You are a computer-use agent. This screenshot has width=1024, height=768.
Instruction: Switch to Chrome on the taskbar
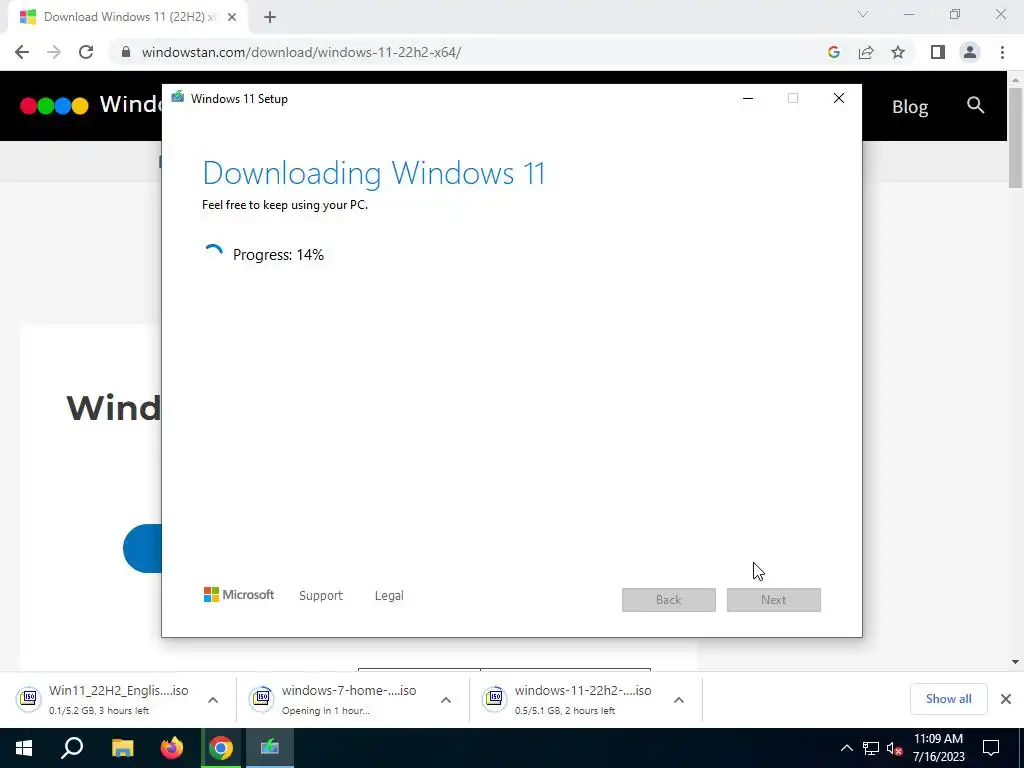(221, 748)
